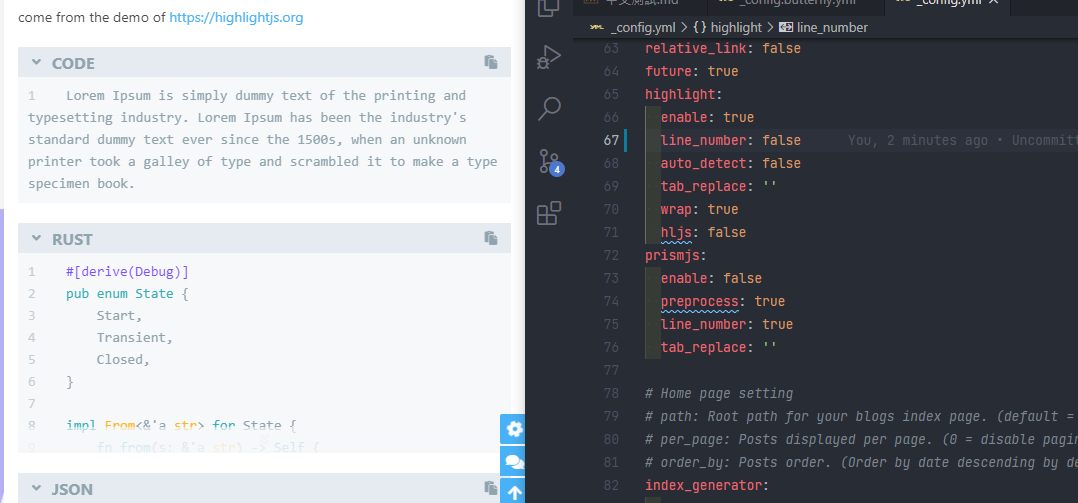Copy the JSON code block
Image resolution: width=1078 pixels, height=503 pixels.
click(491, 488)
